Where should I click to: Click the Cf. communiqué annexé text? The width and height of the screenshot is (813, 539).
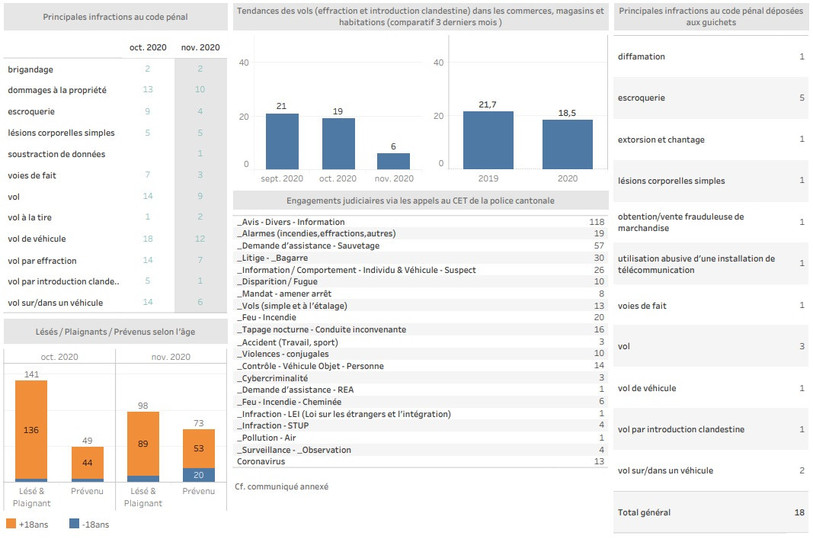(282, 486)
